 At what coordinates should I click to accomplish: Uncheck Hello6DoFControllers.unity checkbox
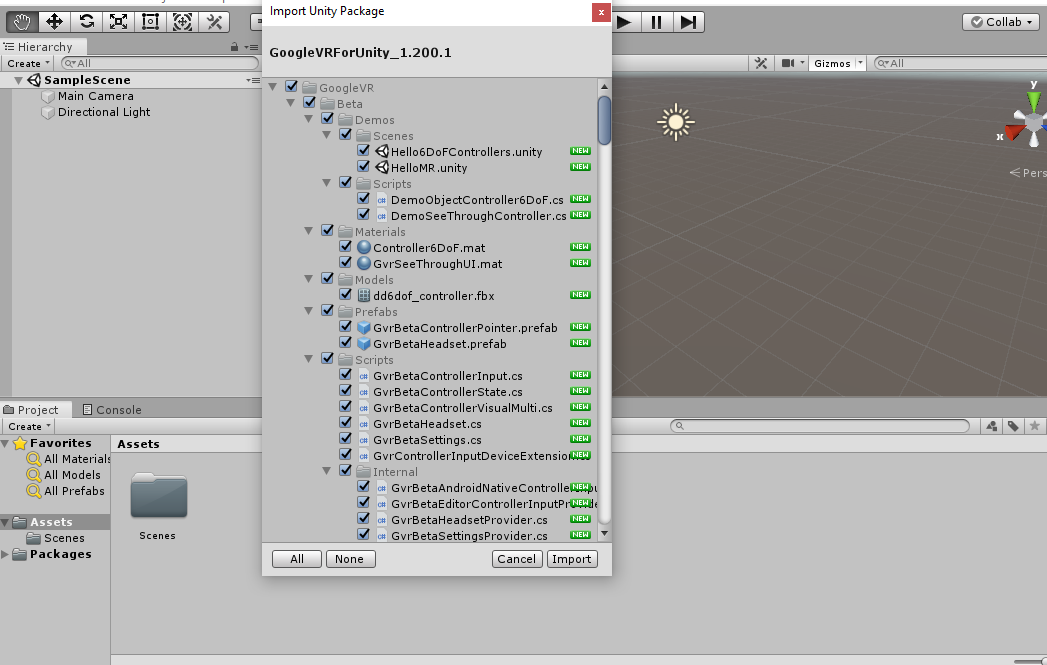pos(363,150)
